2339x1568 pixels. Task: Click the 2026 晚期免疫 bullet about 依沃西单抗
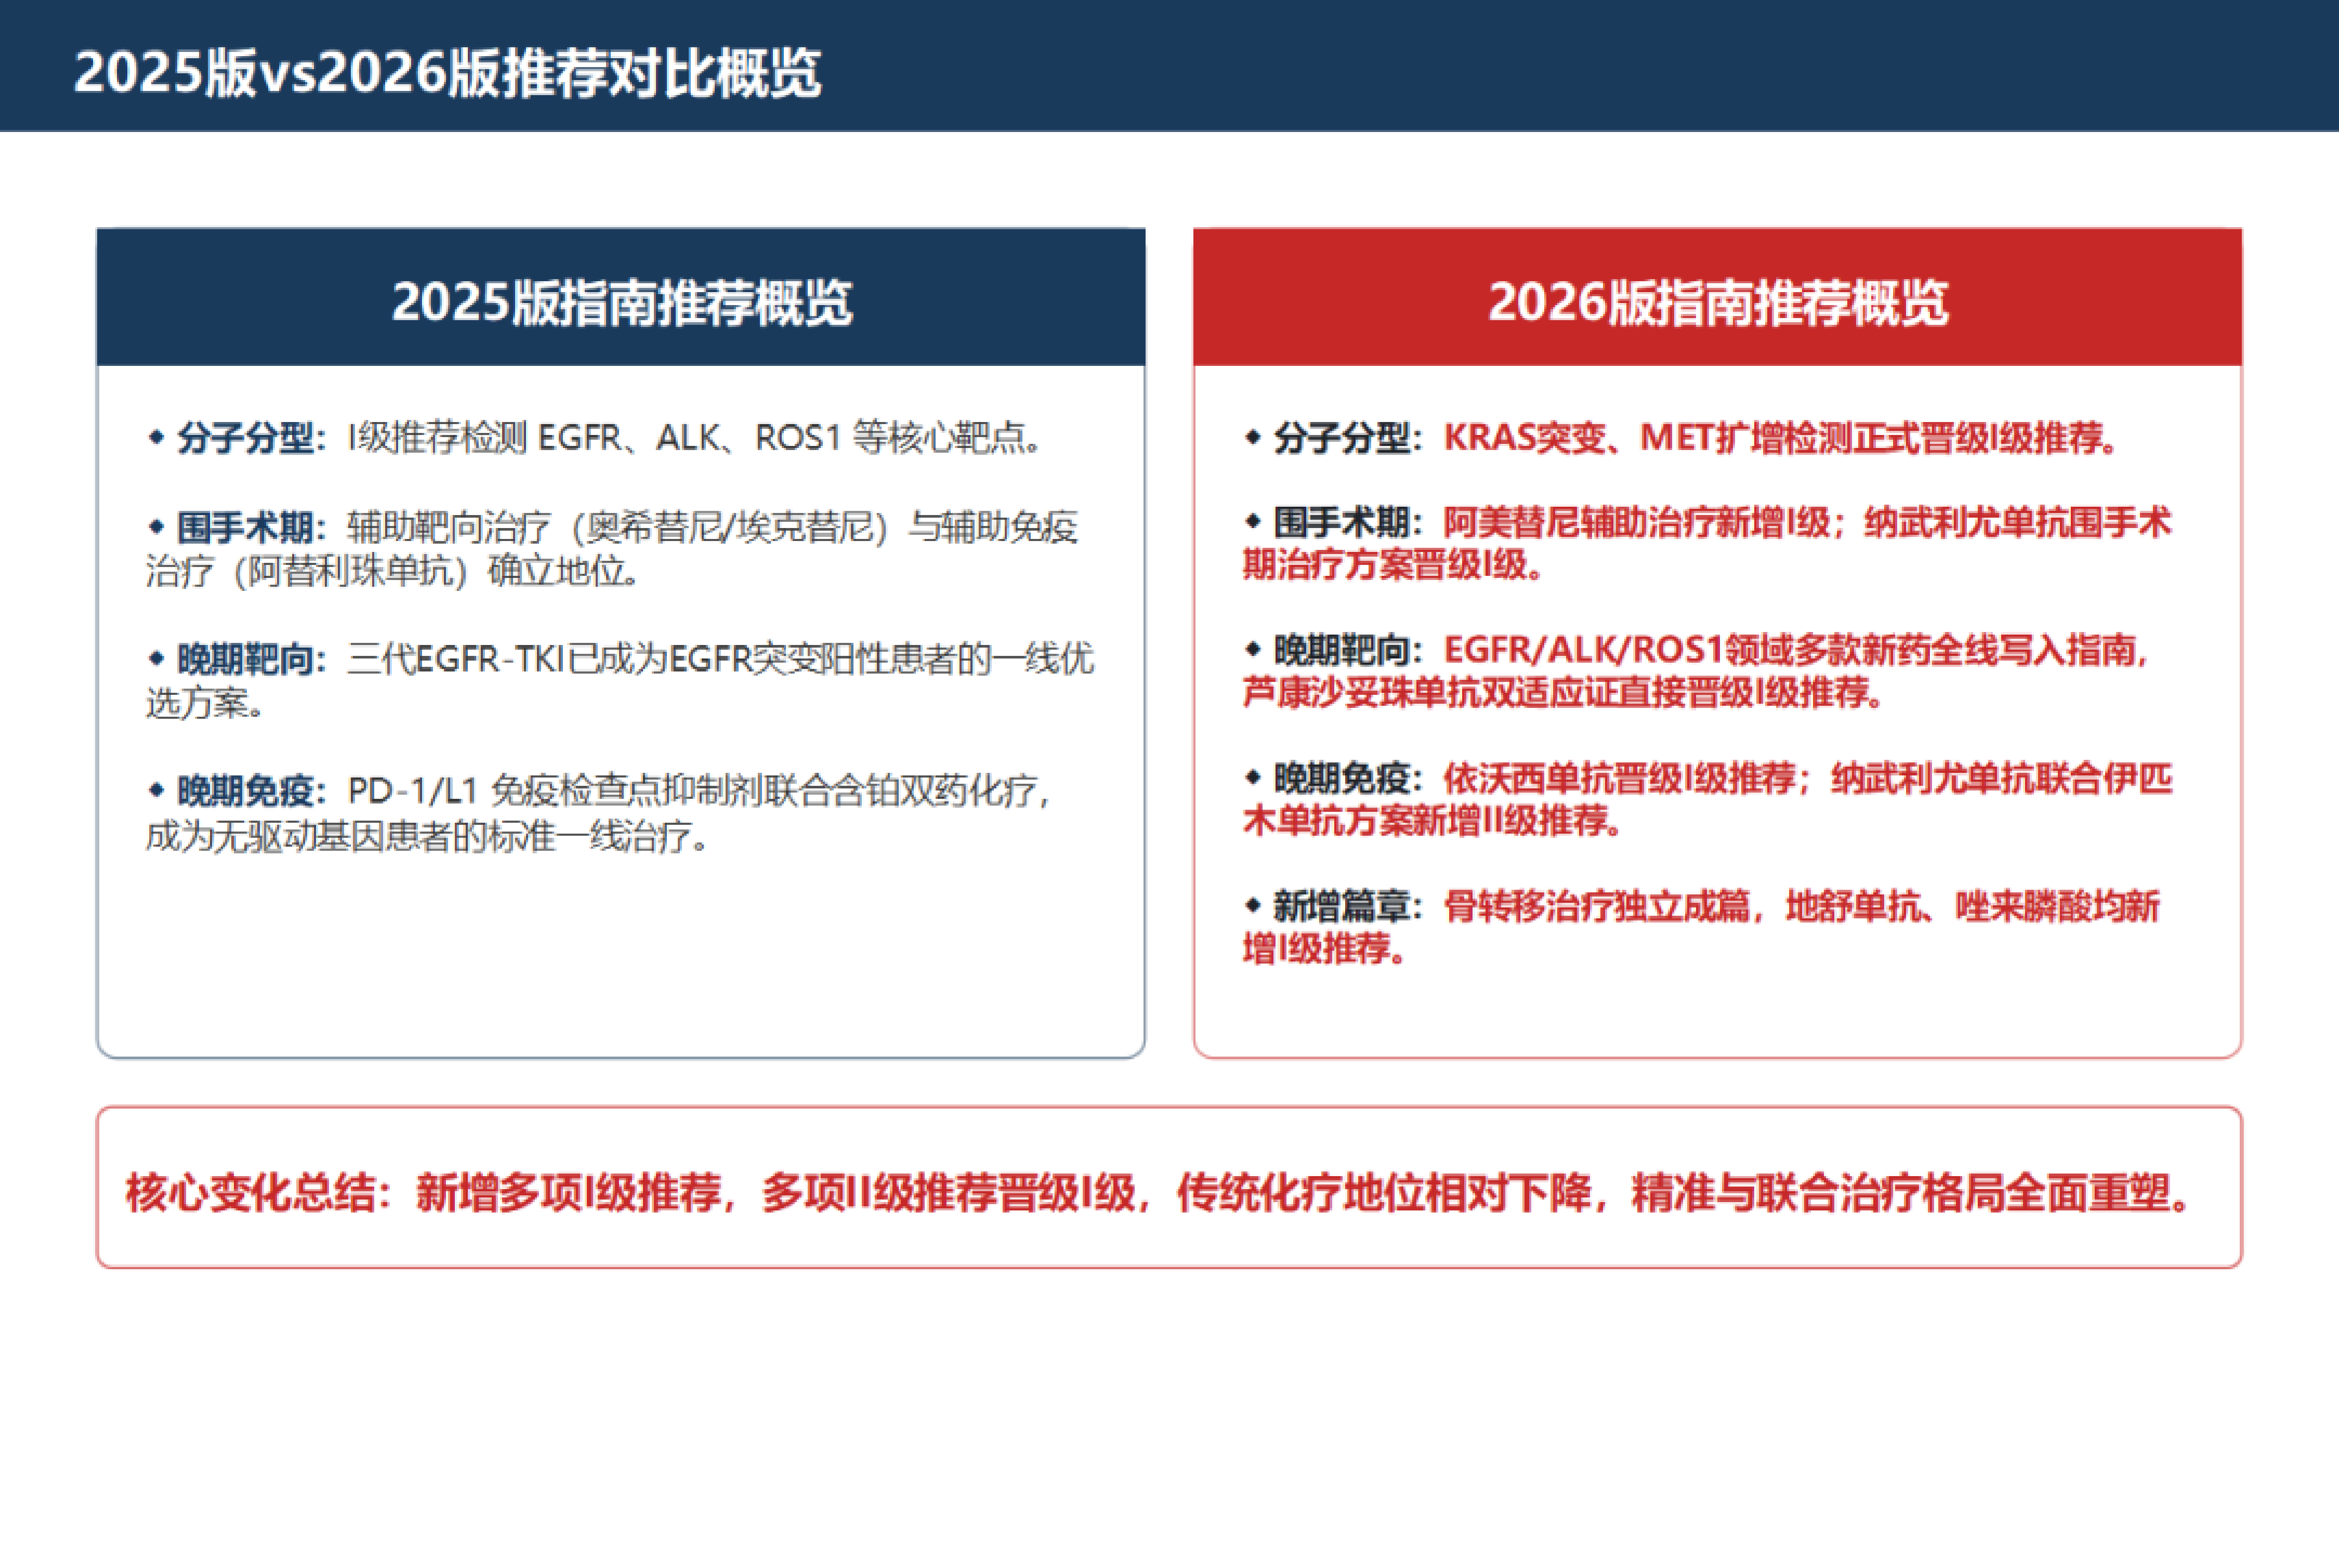(x=1707, y=799)
